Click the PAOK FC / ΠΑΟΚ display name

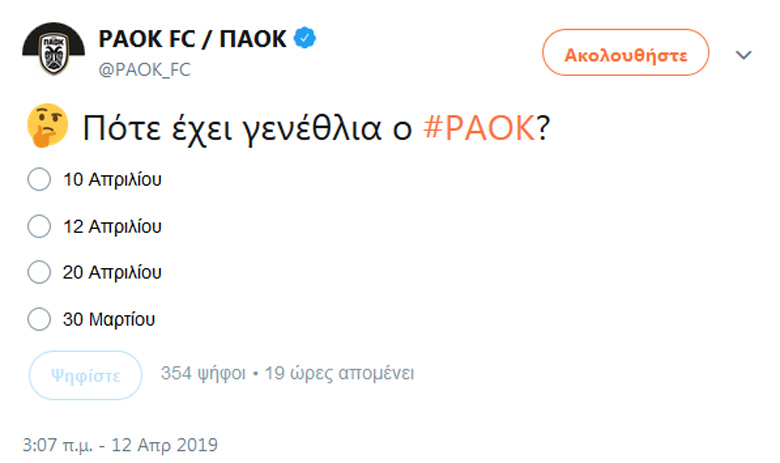[193, 39]
